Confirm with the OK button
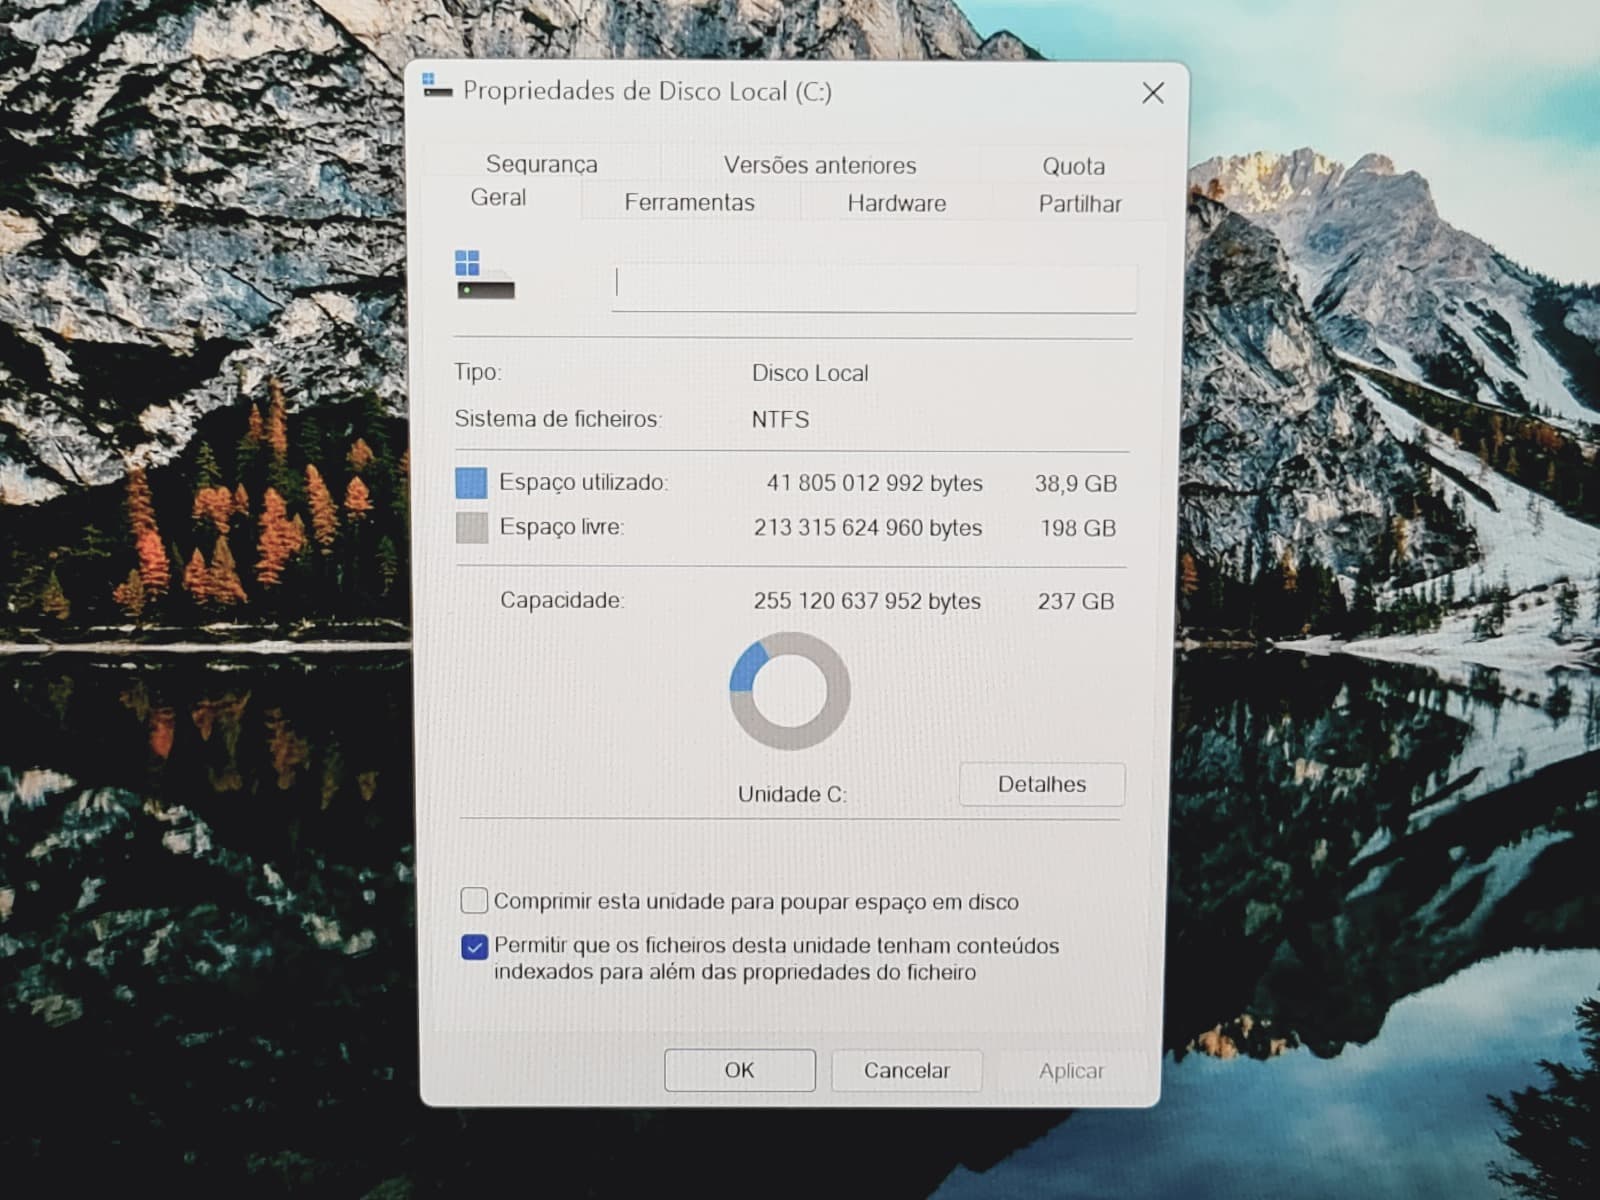 740,1070
